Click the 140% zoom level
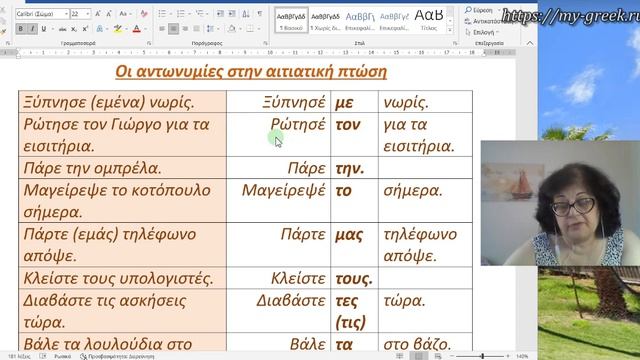The width and height of the screenshot is (640, 360). click(x=522, y=356)
